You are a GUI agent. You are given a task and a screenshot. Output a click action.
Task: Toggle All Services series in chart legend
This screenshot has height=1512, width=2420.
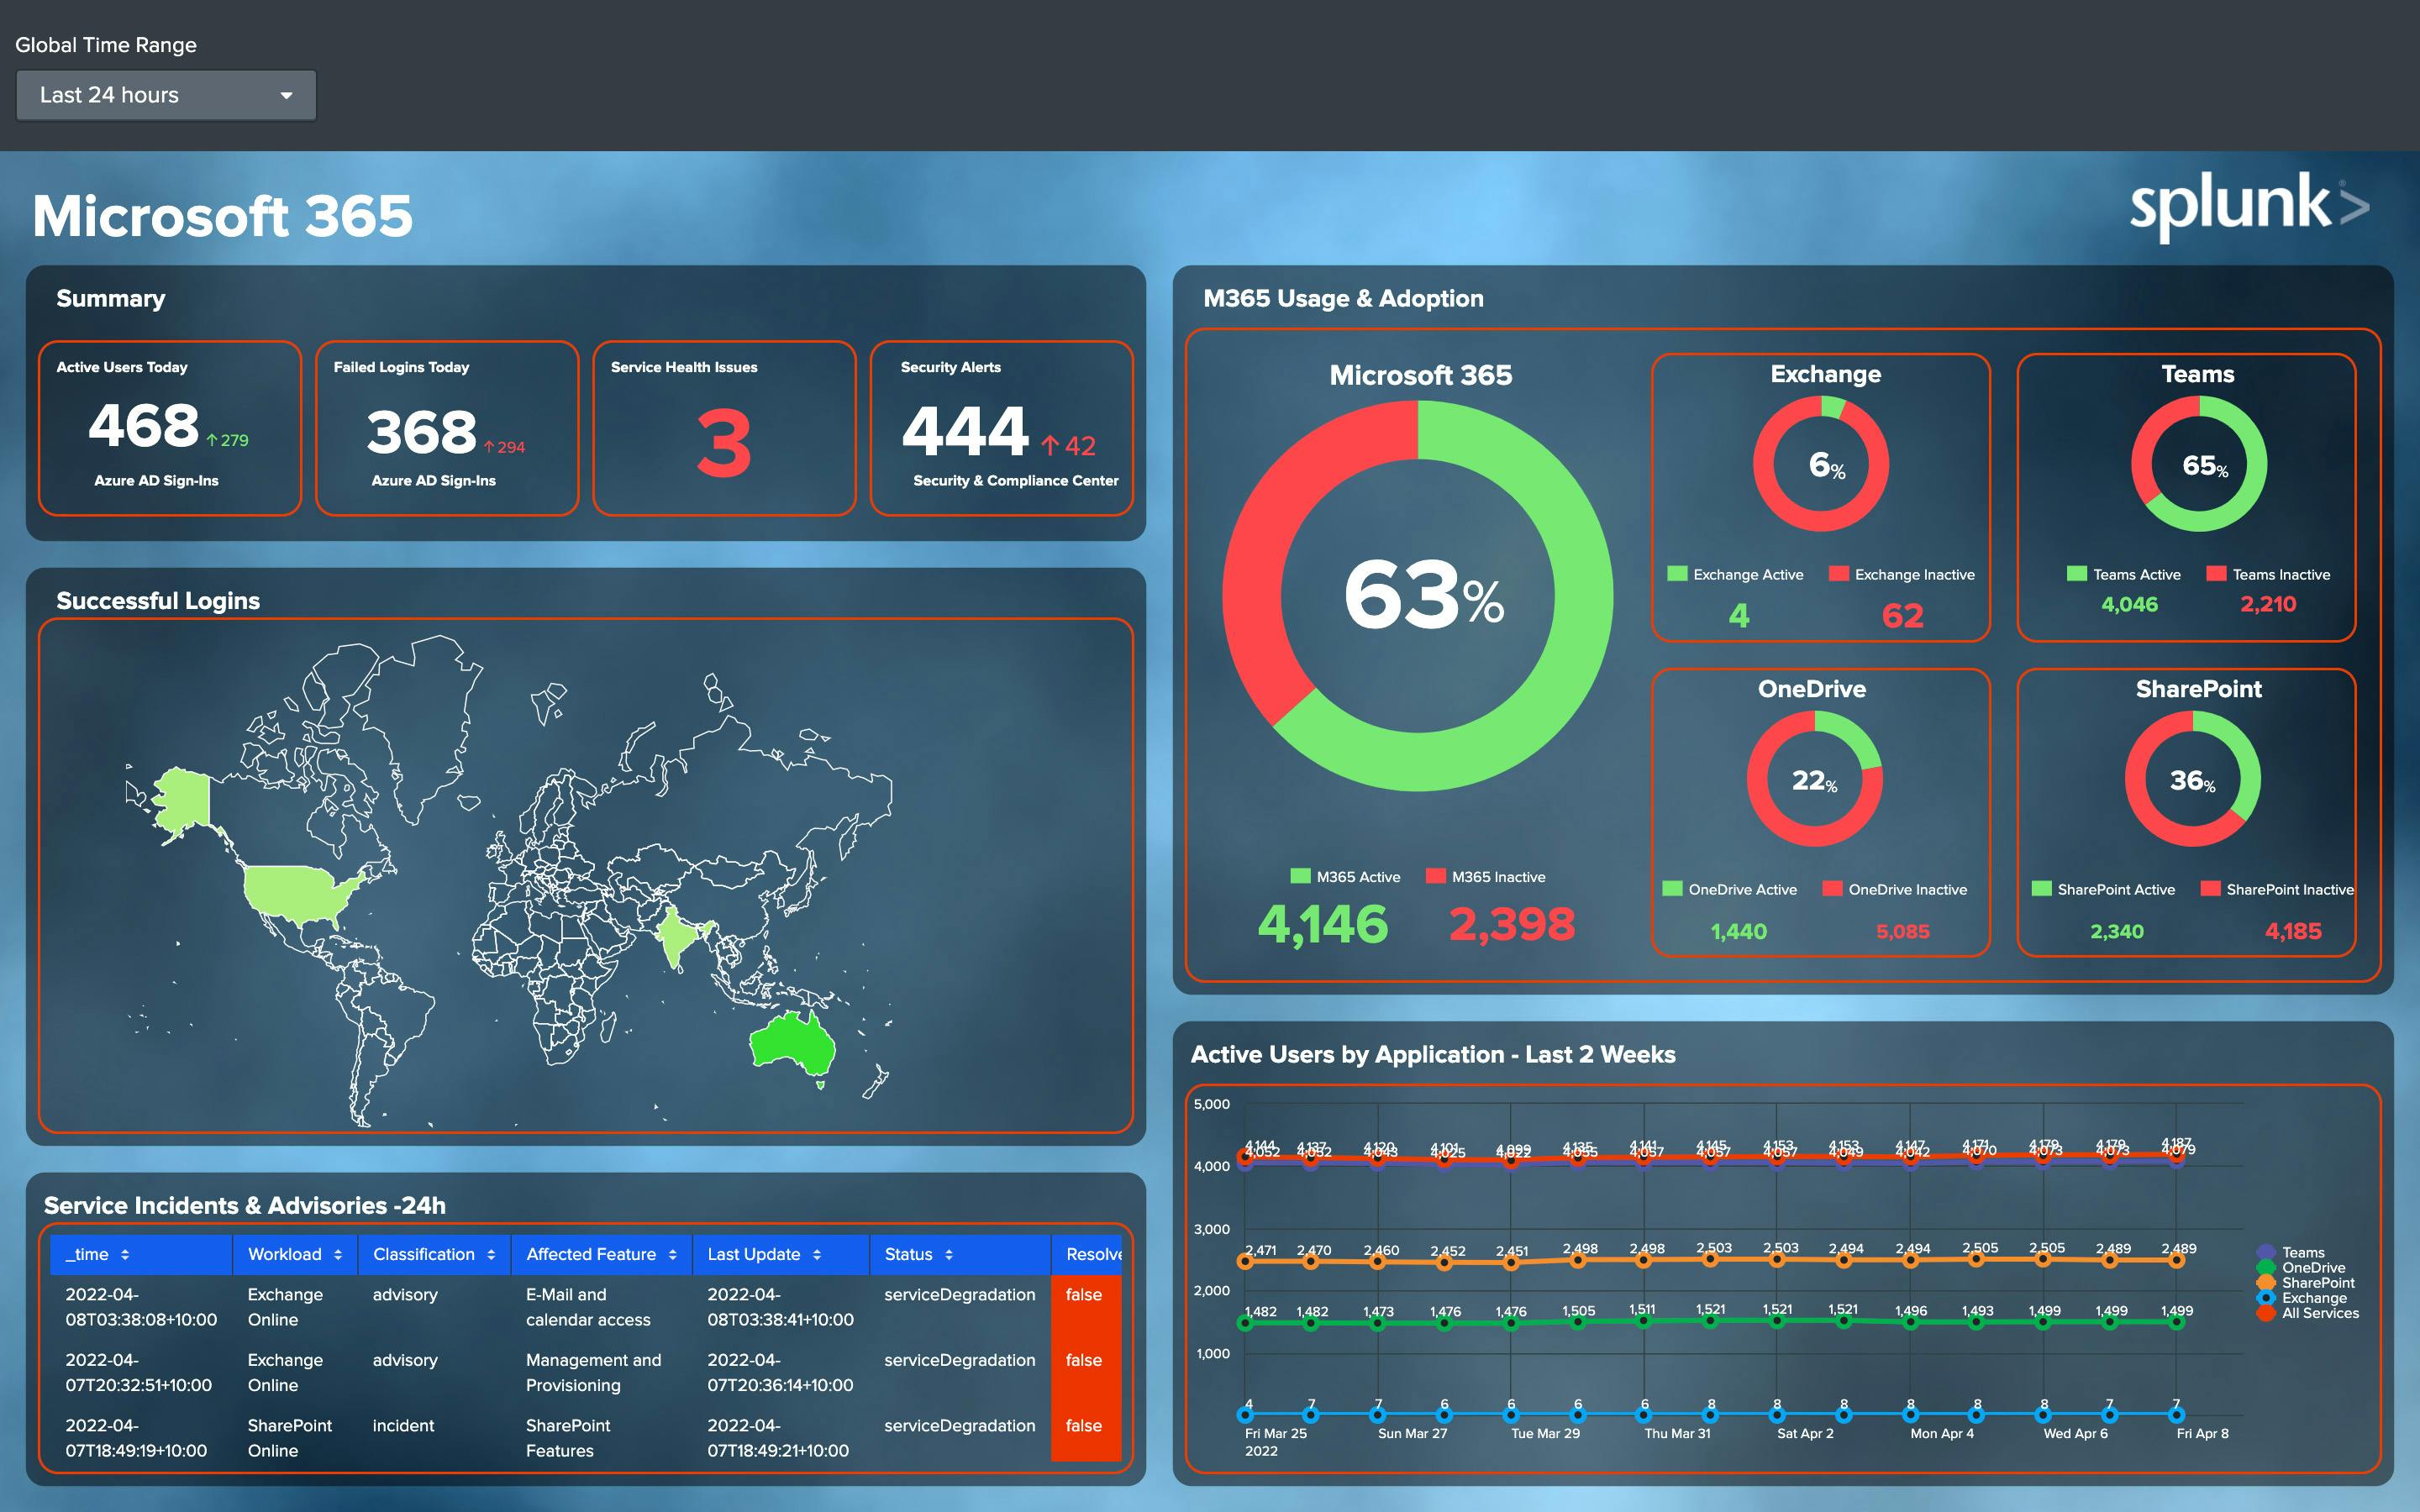coord(2308,1313)
